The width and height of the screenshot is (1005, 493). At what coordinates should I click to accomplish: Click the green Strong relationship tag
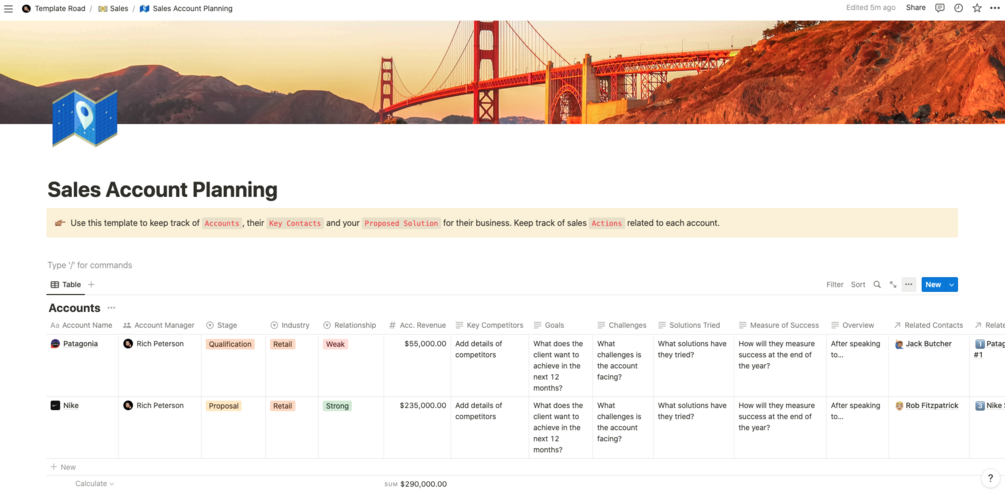[x=337, y=406]
